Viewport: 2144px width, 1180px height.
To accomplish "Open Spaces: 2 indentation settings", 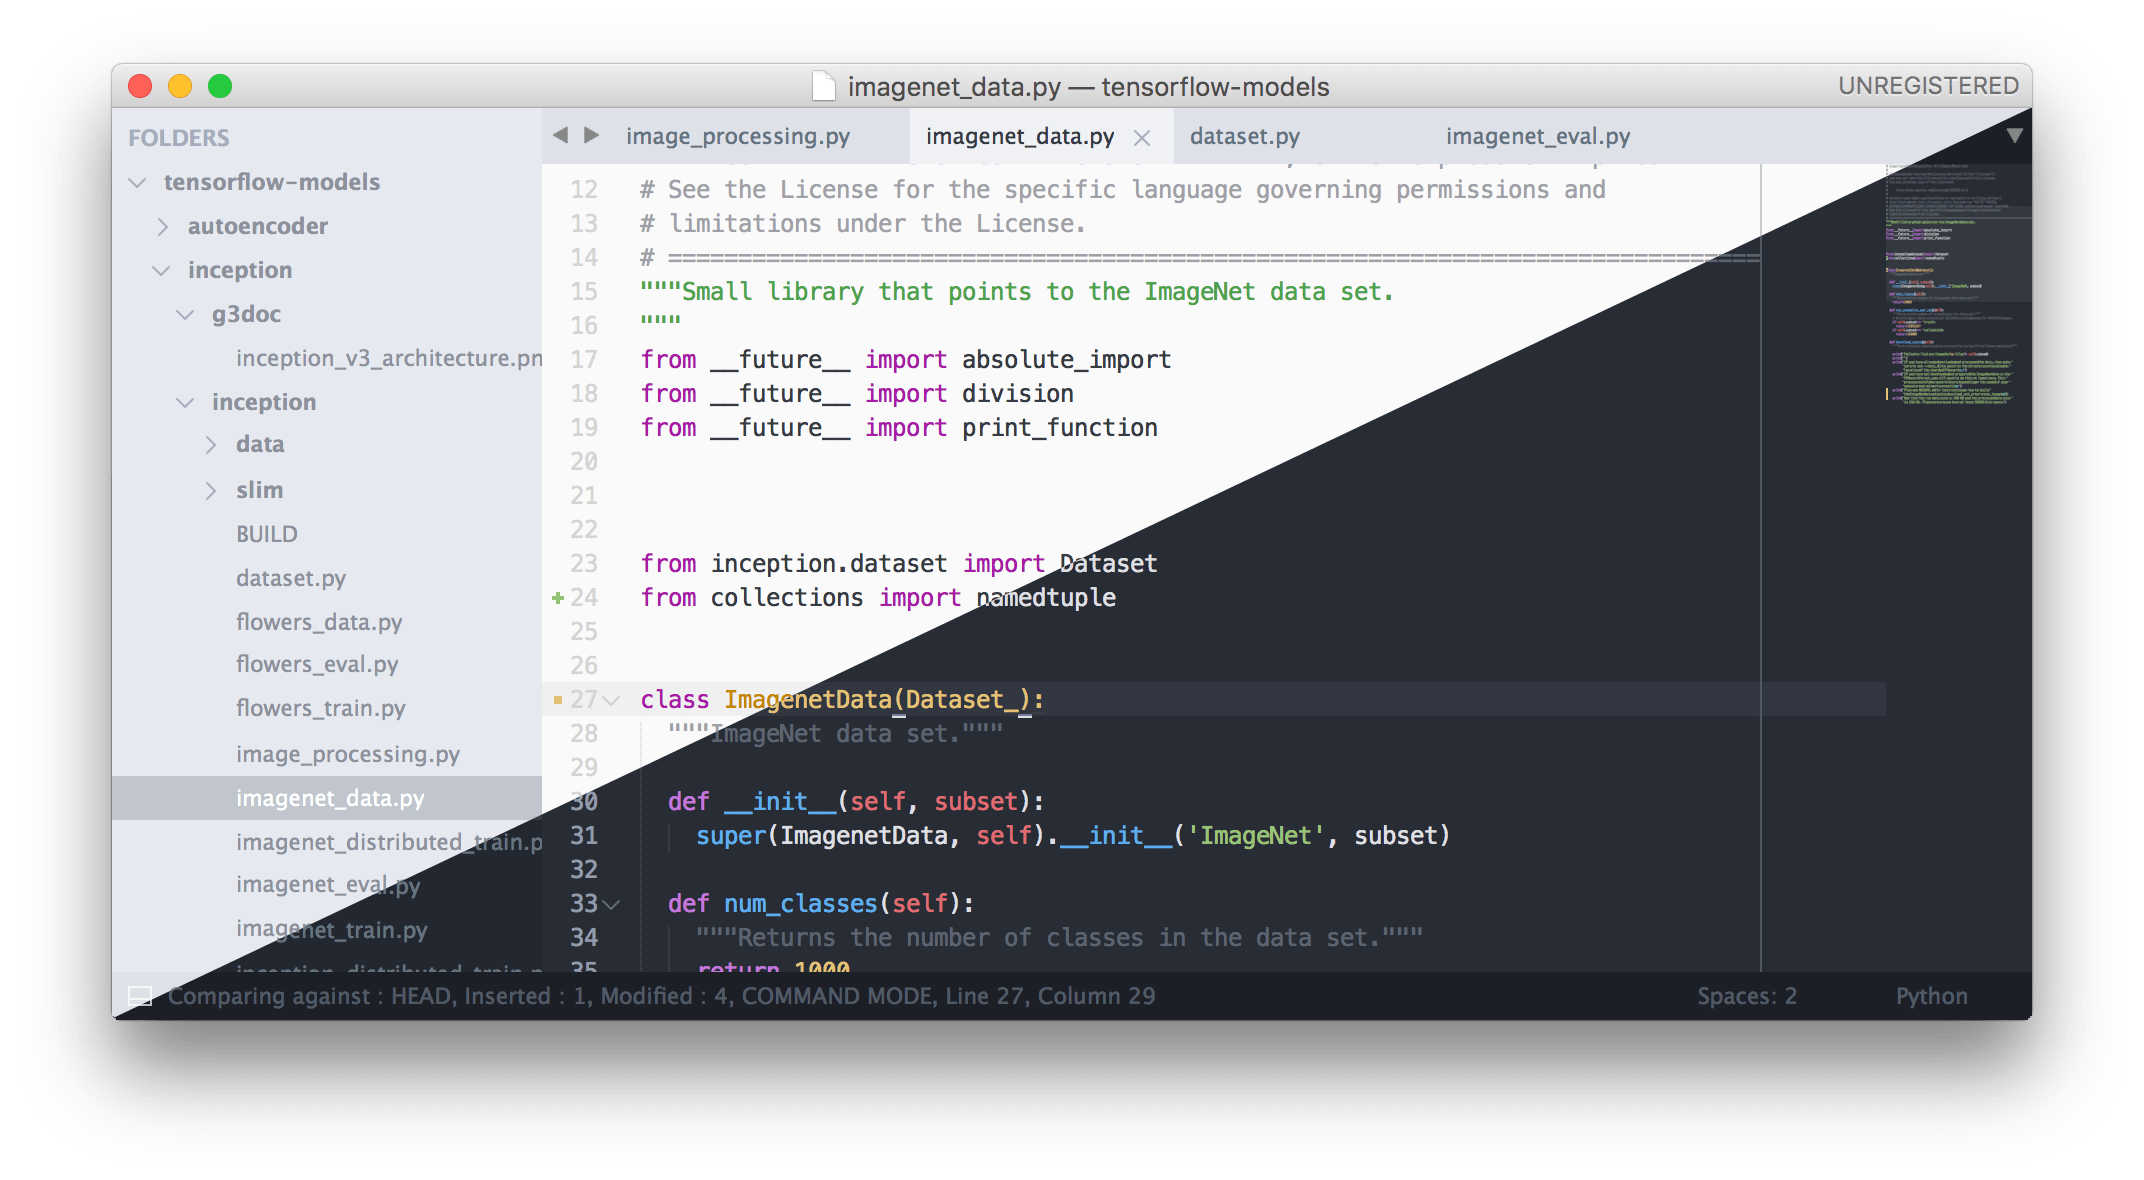I will pyautogui.click(x=1746, y=996).
